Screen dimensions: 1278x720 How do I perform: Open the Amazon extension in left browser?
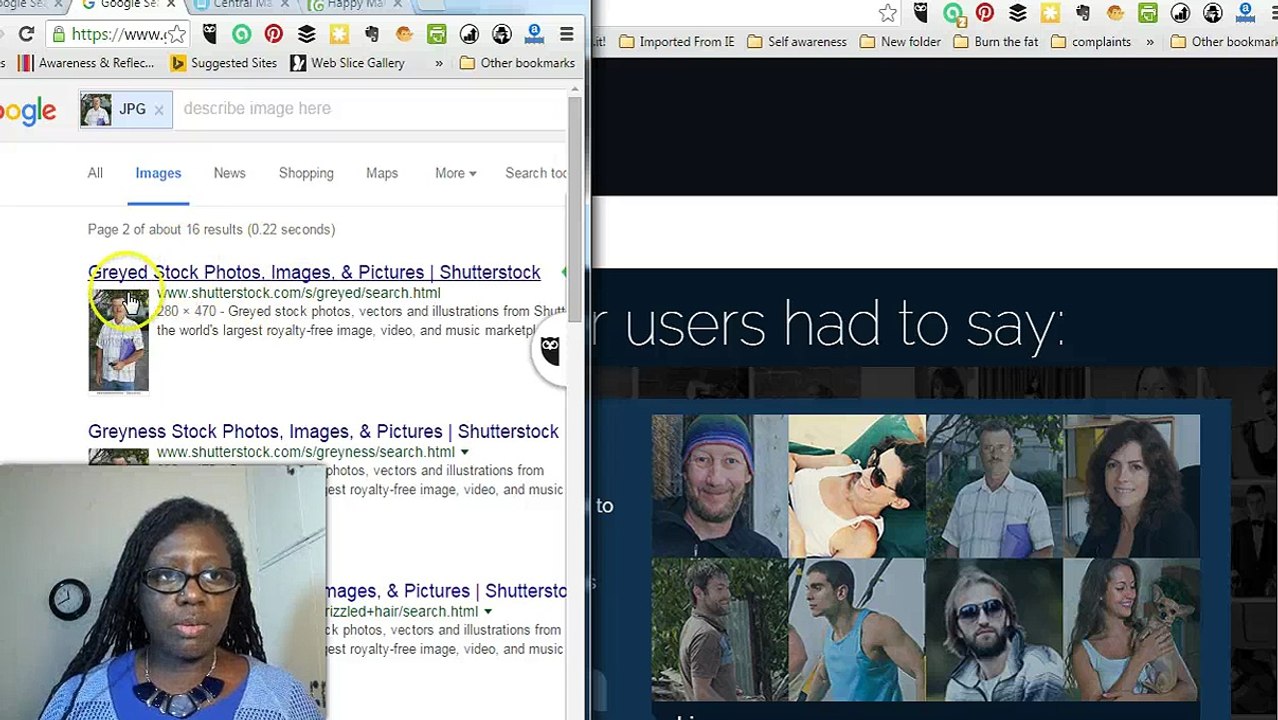[x=534, y=34]
